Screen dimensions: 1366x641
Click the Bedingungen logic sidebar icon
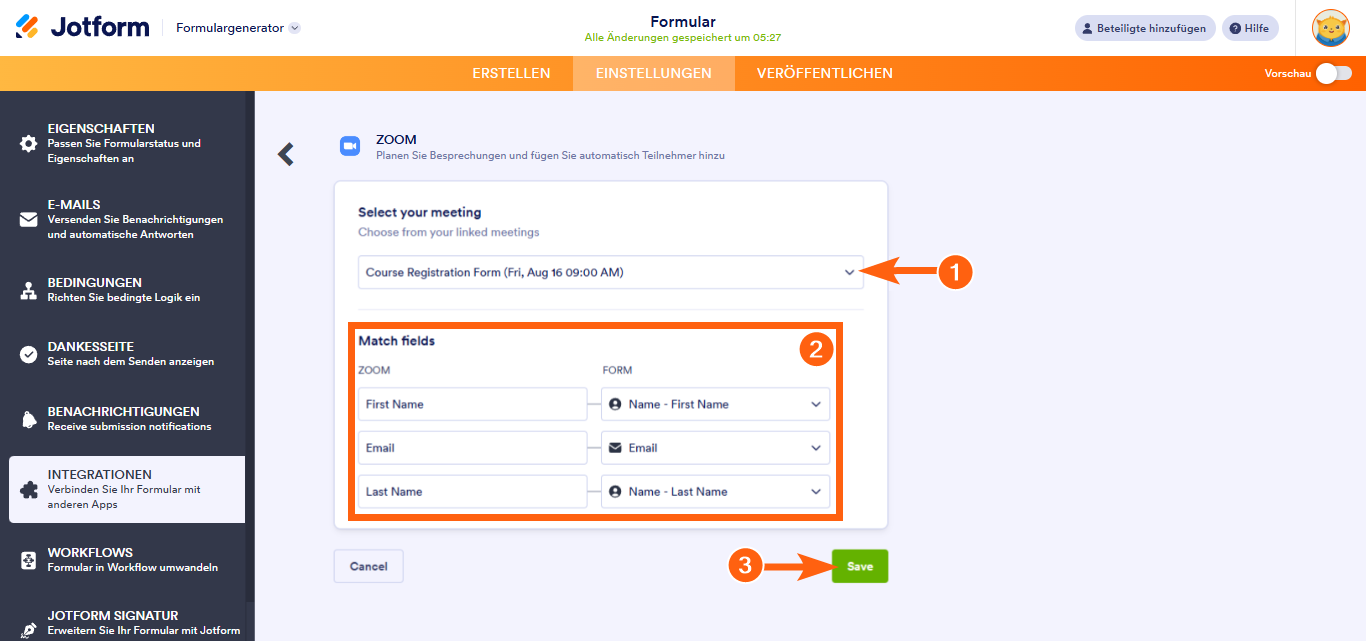point(29,290)
